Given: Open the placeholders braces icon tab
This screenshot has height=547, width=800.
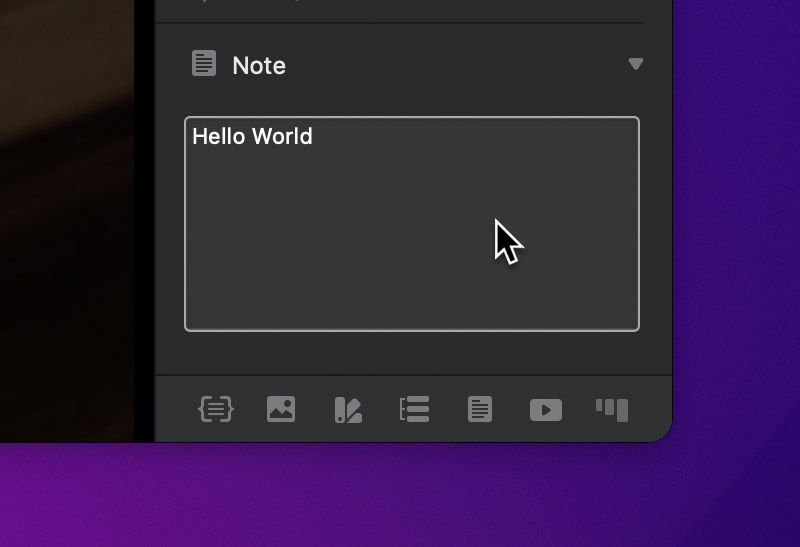Looking at the screenshot, I should (216, 409).
